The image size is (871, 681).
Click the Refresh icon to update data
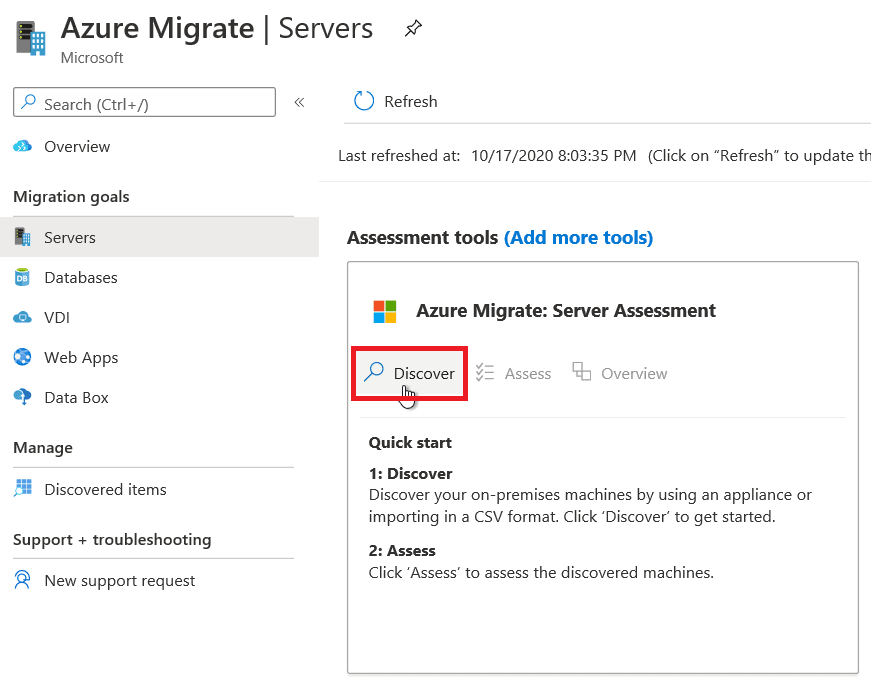coord(372,100)
